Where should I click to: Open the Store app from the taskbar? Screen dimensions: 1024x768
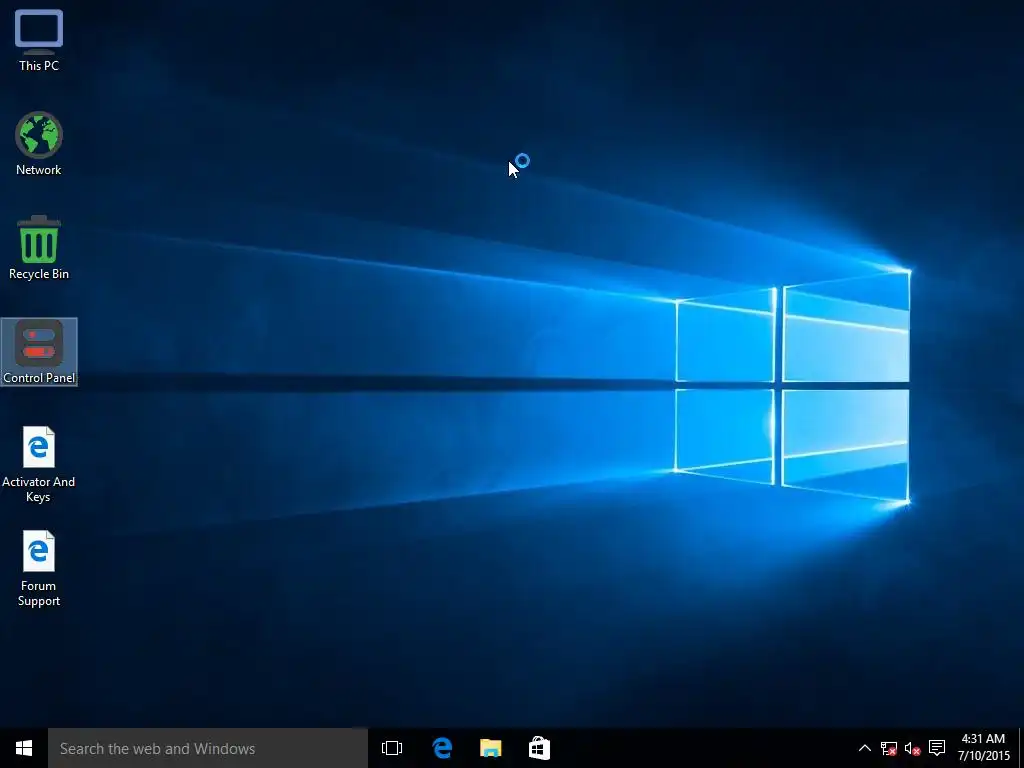click(x=539, y=748)
